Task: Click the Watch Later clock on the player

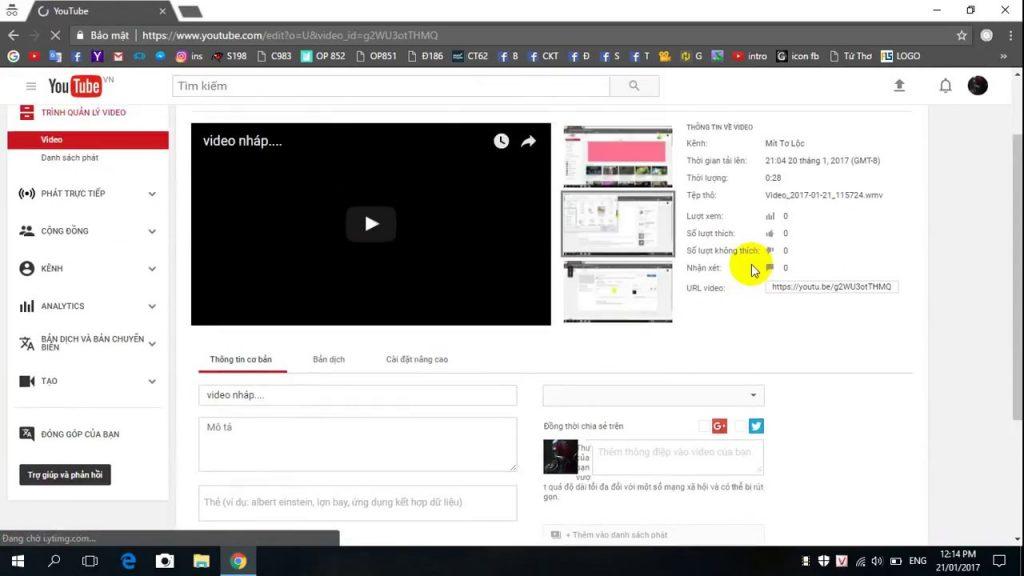Action: (x=501, y=141)
